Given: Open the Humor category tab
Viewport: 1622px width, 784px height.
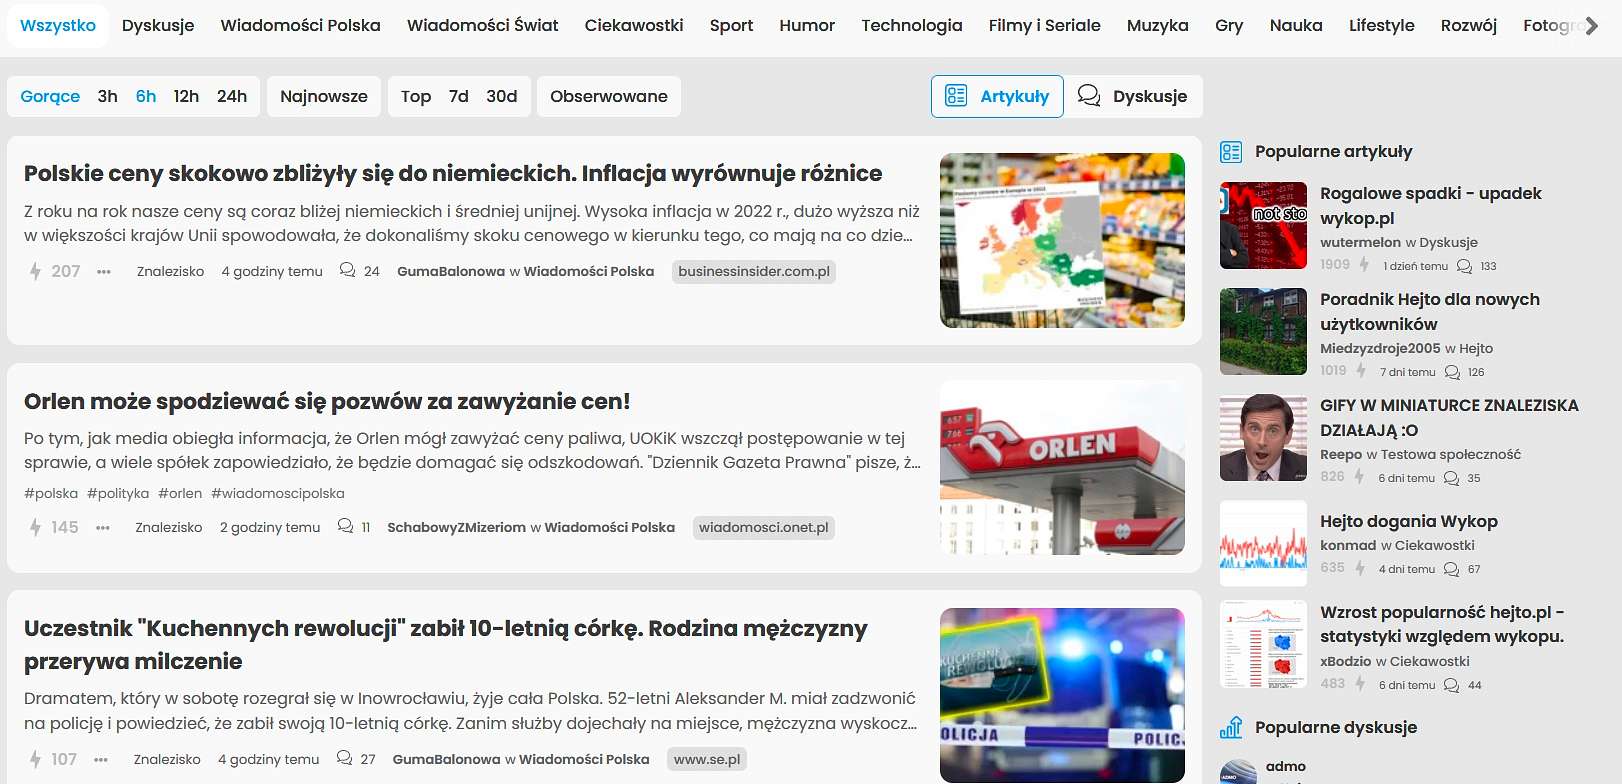Looking at the screenshot, I should coord(807,25).
